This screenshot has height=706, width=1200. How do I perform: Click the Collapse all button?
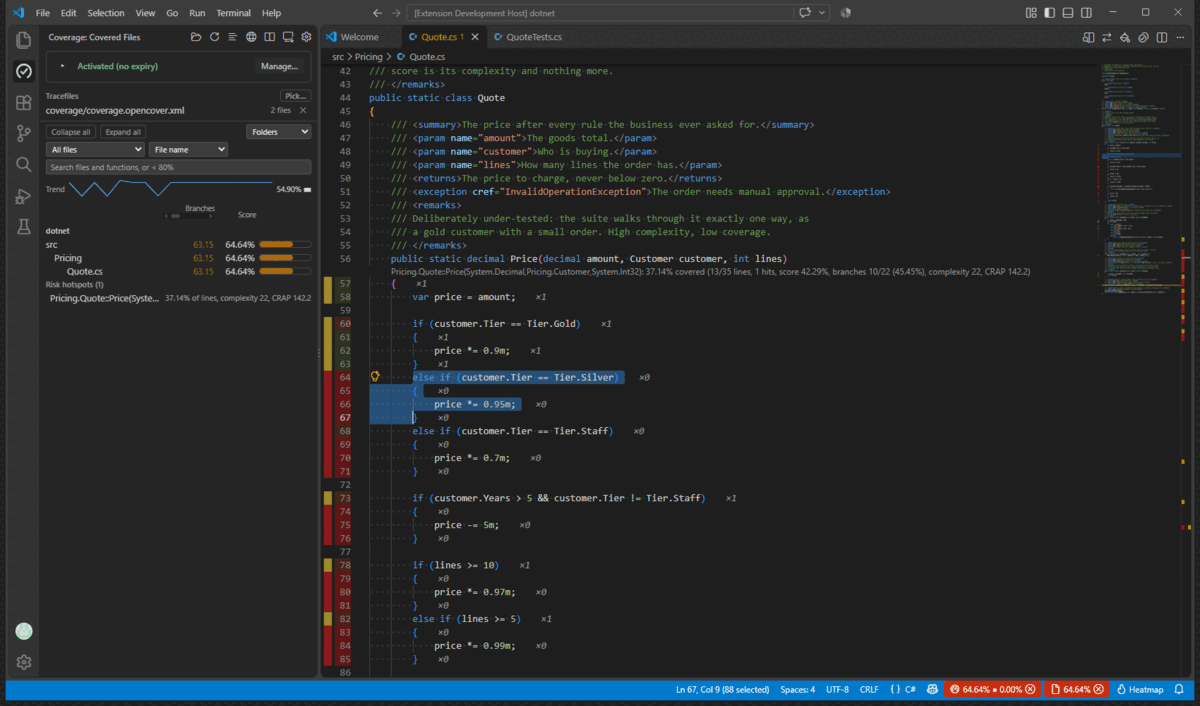(71, 132)
